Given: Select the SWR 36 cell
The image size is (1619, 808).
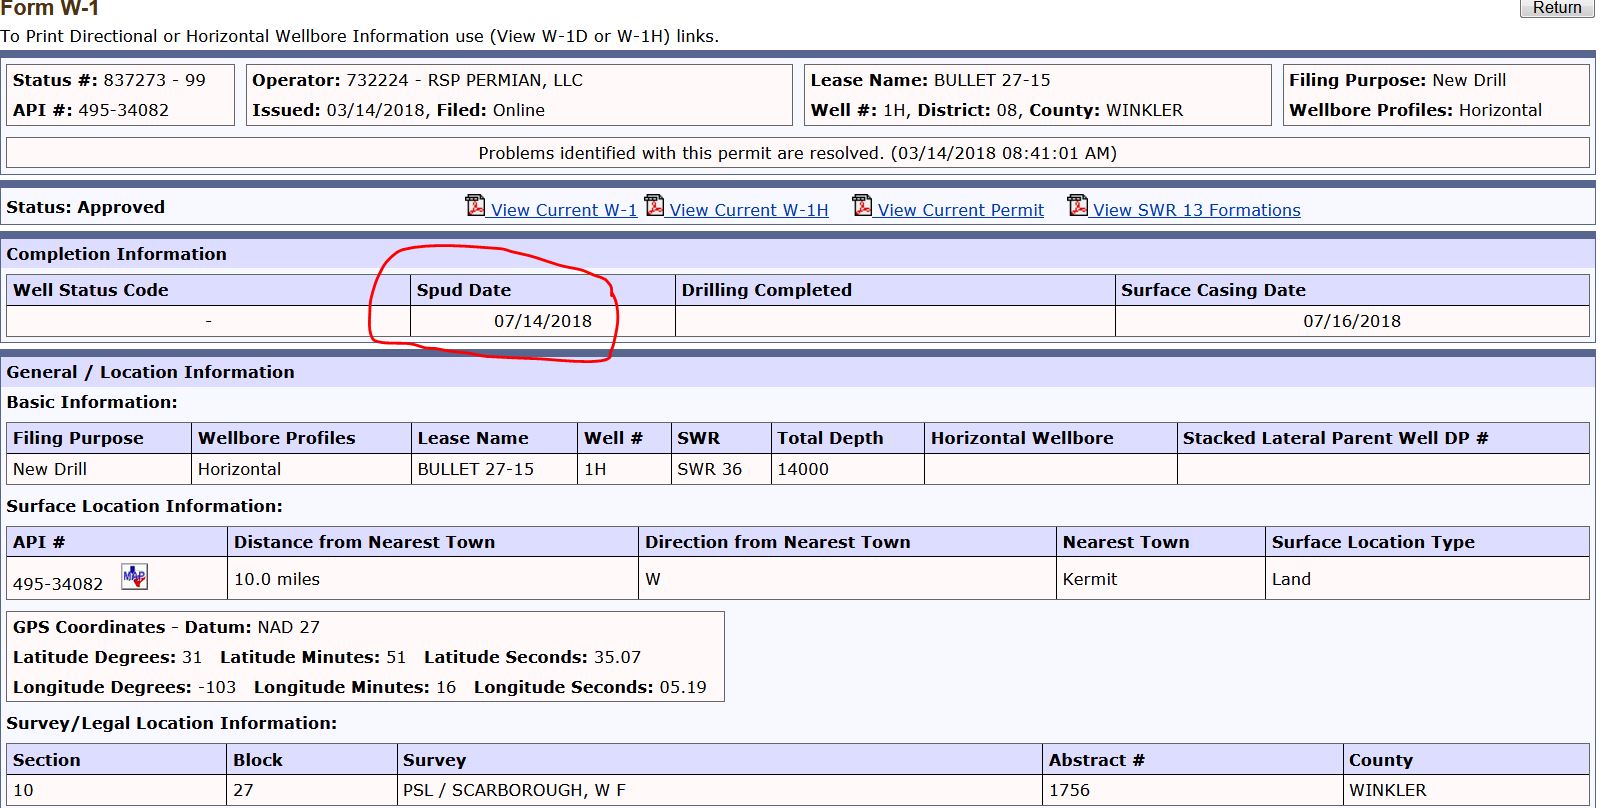Looking at the screenshot, I should pos(709,469).
